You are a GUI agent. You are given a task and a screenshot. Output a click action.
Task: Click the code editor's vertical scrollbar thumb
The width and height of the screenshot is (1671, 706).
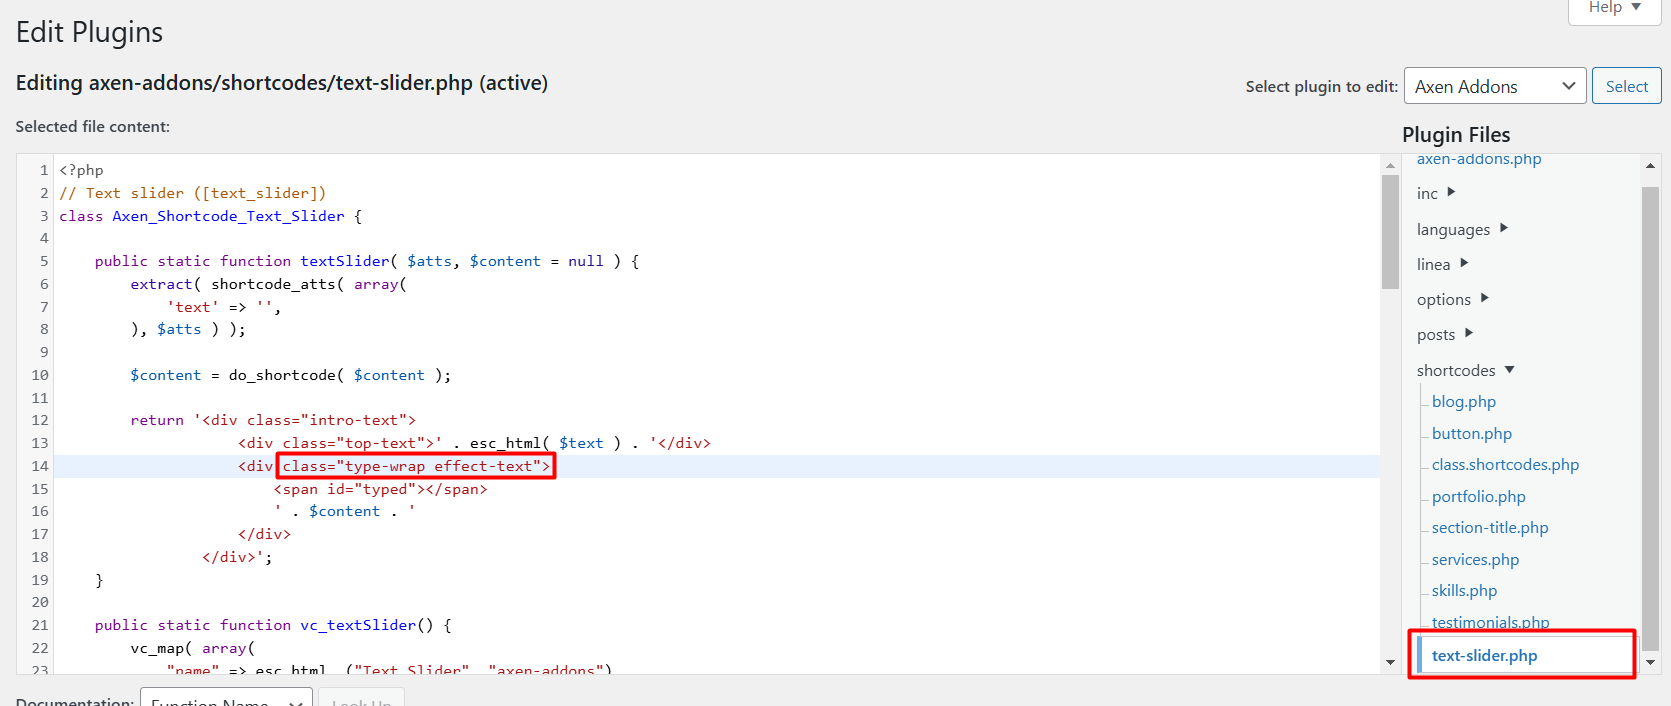point(1390,232)
